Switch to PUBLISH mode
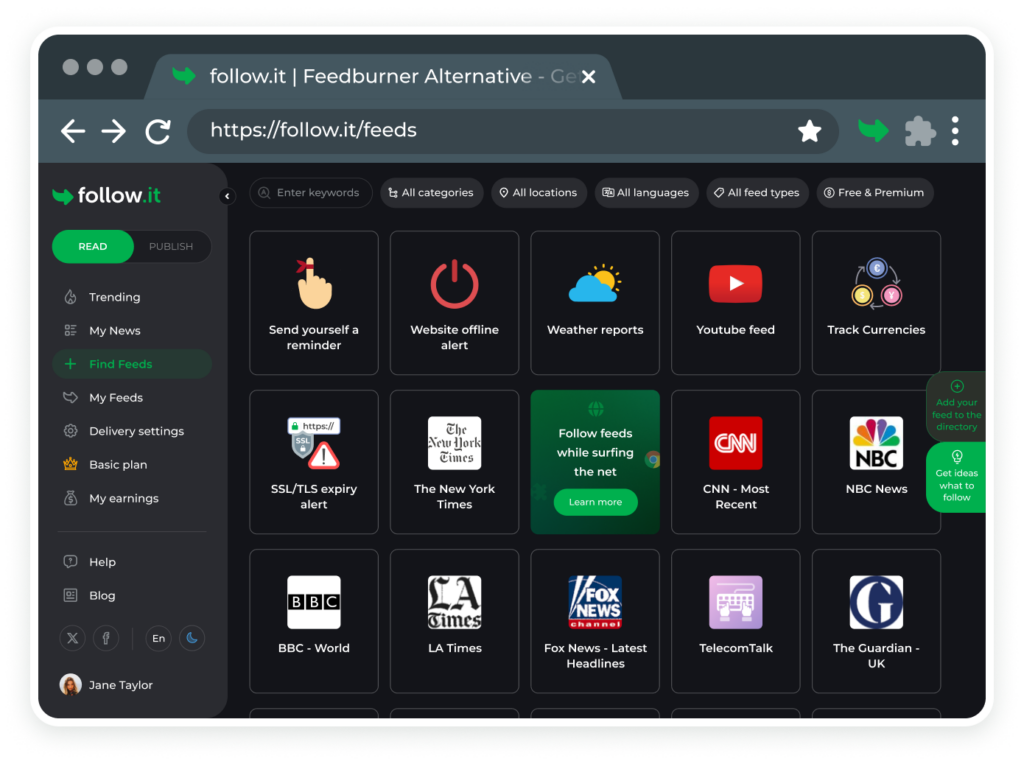 click(171, 246)
